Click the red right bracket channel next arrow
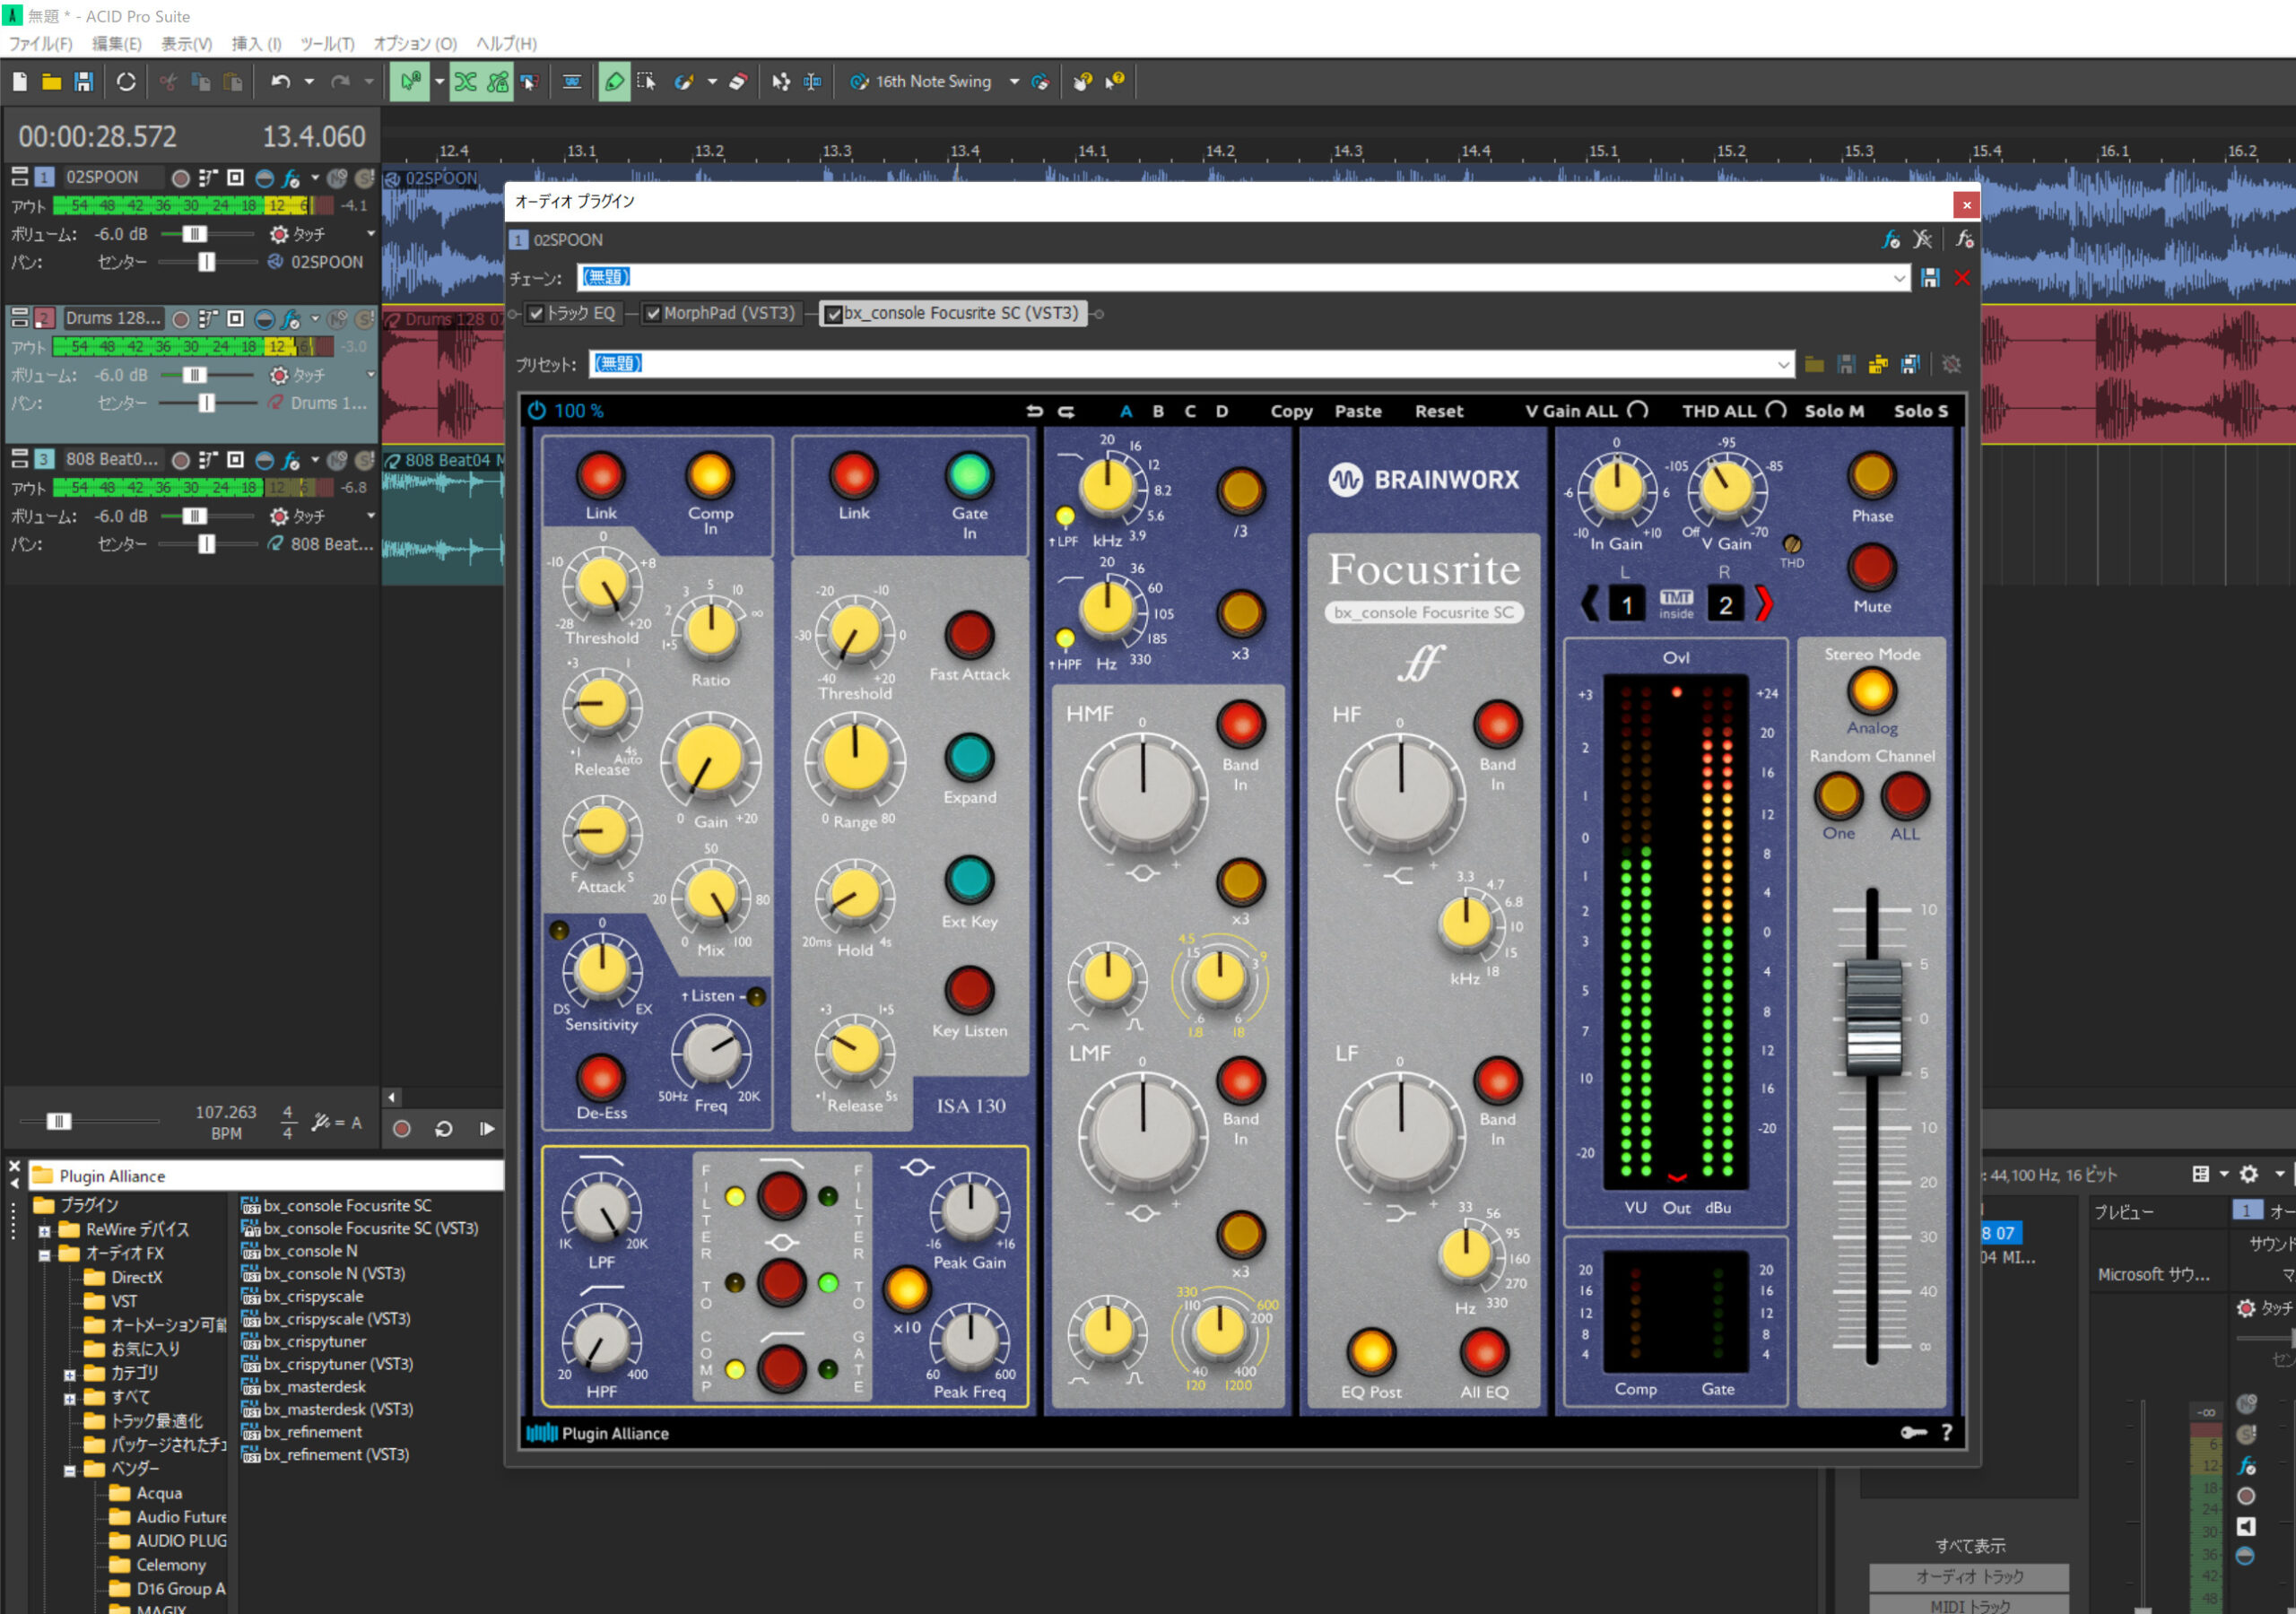Viewport: 2296px width, 1614px height. coord(1764,604)
